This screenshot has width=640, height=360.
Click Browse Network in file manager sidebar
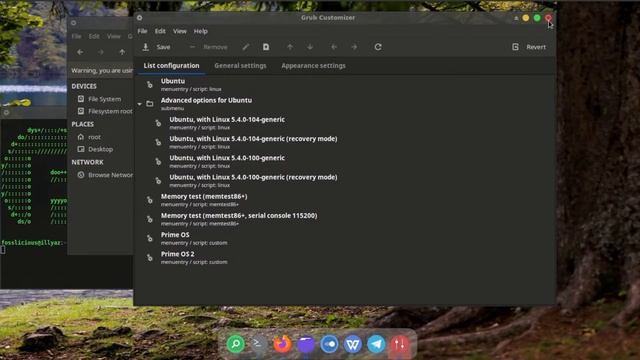(x=105, y=175)
